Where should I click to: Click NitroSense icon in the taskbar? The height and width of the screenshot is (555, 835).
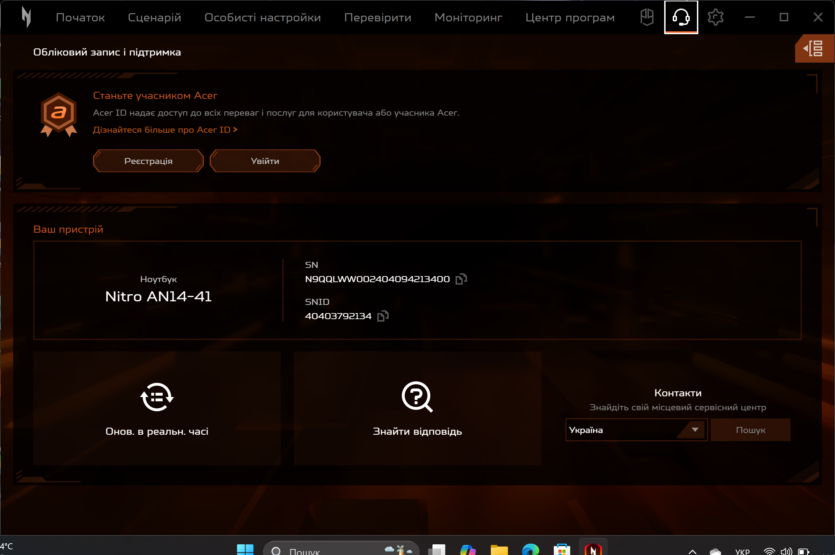pos(593,549)
